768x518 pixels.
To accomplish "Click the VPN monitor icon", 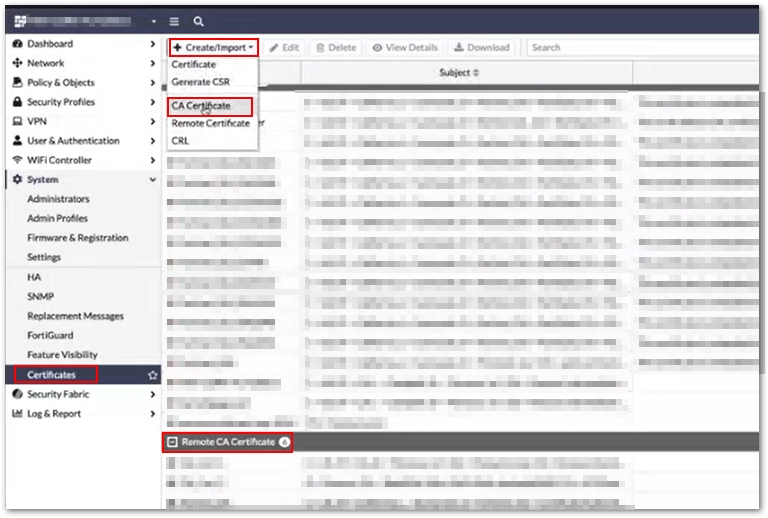I will 18,121.
